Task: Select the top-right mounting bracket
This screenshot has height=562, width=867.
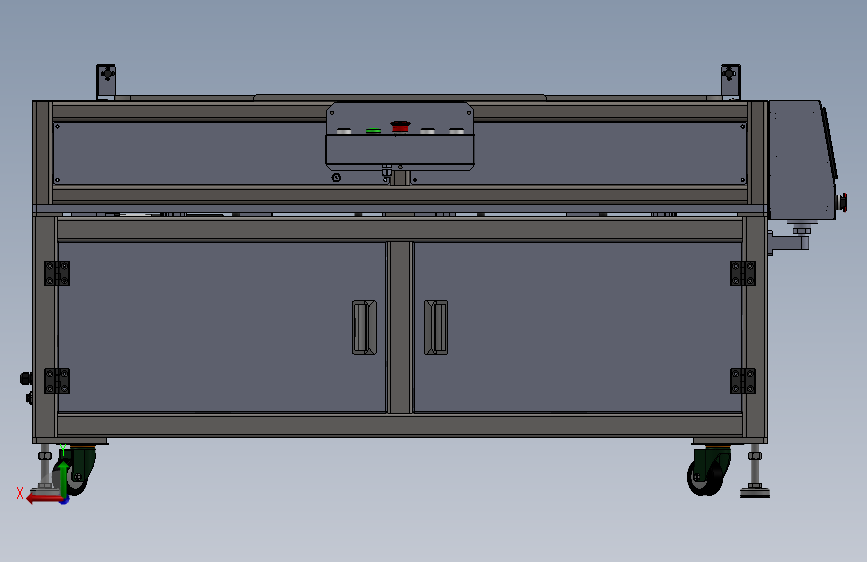Action: [x=730, y=81]
